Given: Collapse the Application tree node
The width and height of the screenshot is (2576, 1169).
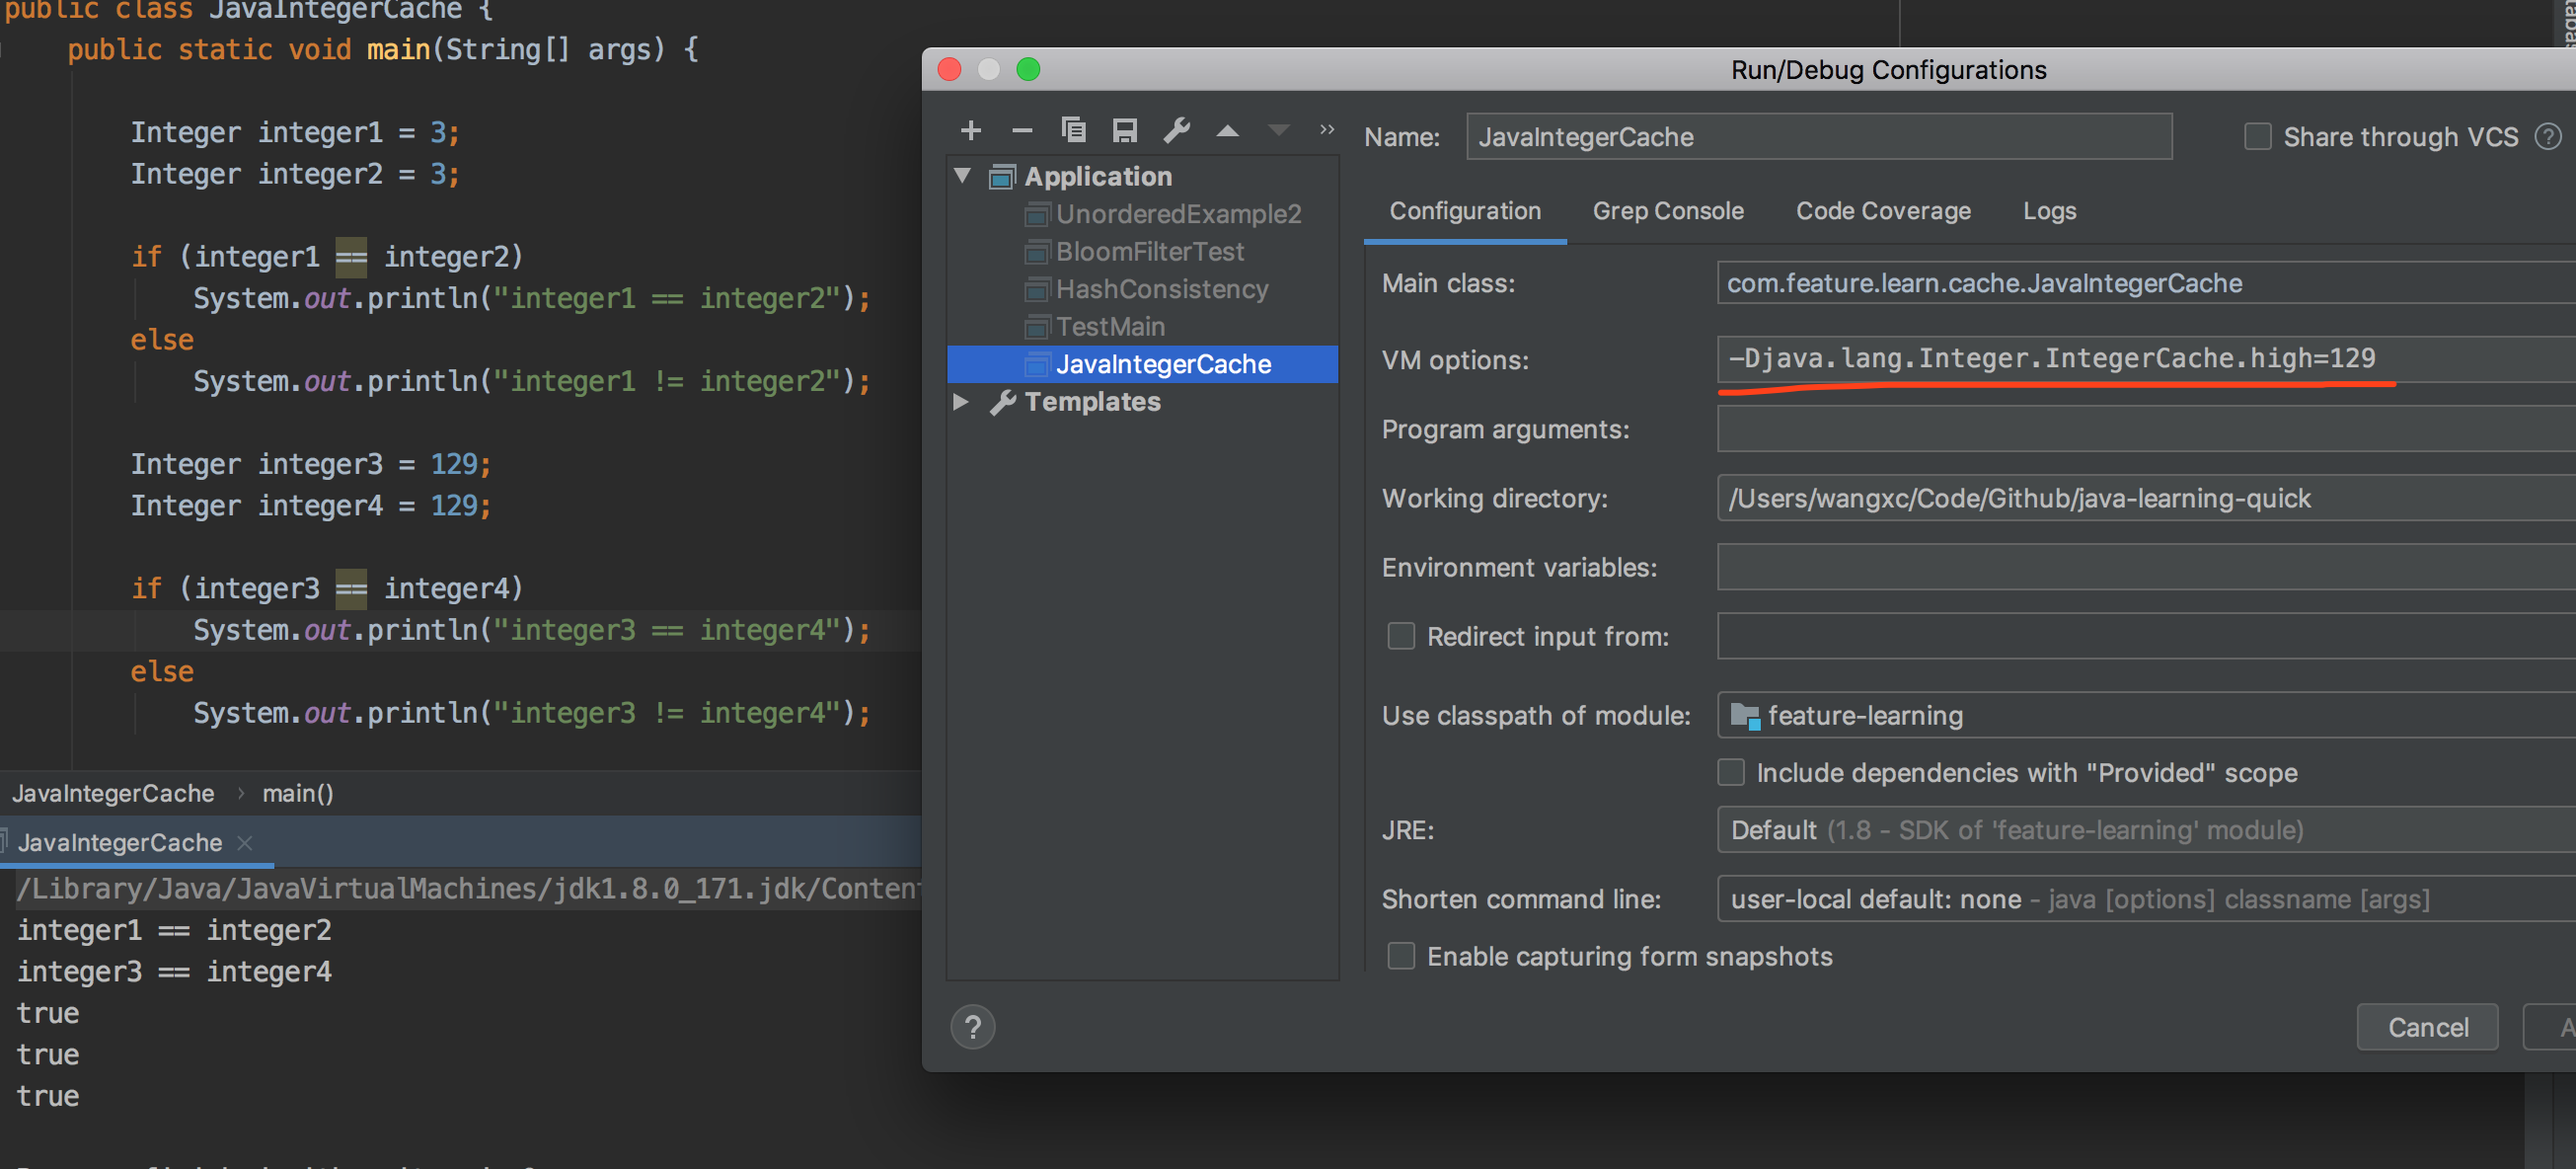Looking at the screenshot, I should 962,176.
